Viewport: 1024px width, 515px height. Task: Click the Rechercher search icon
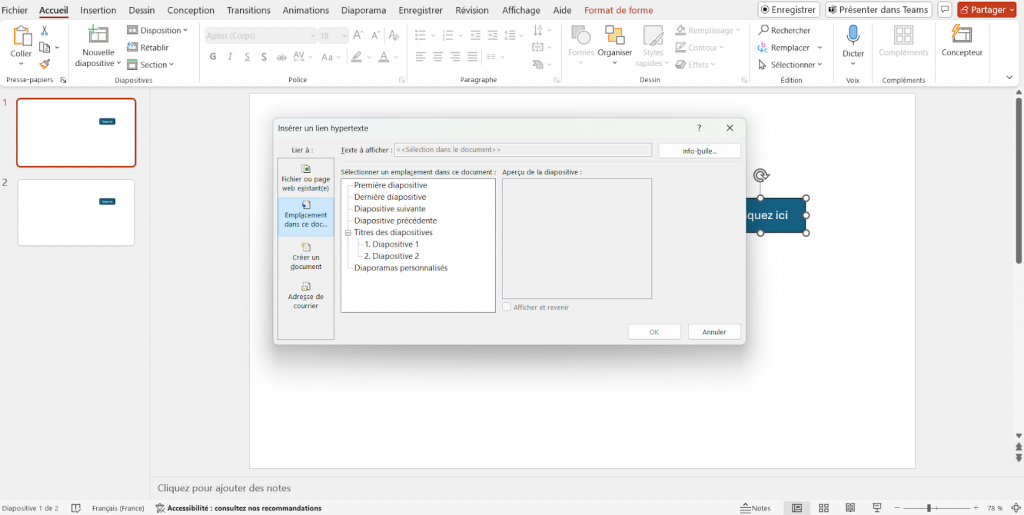tap(763, 30)
